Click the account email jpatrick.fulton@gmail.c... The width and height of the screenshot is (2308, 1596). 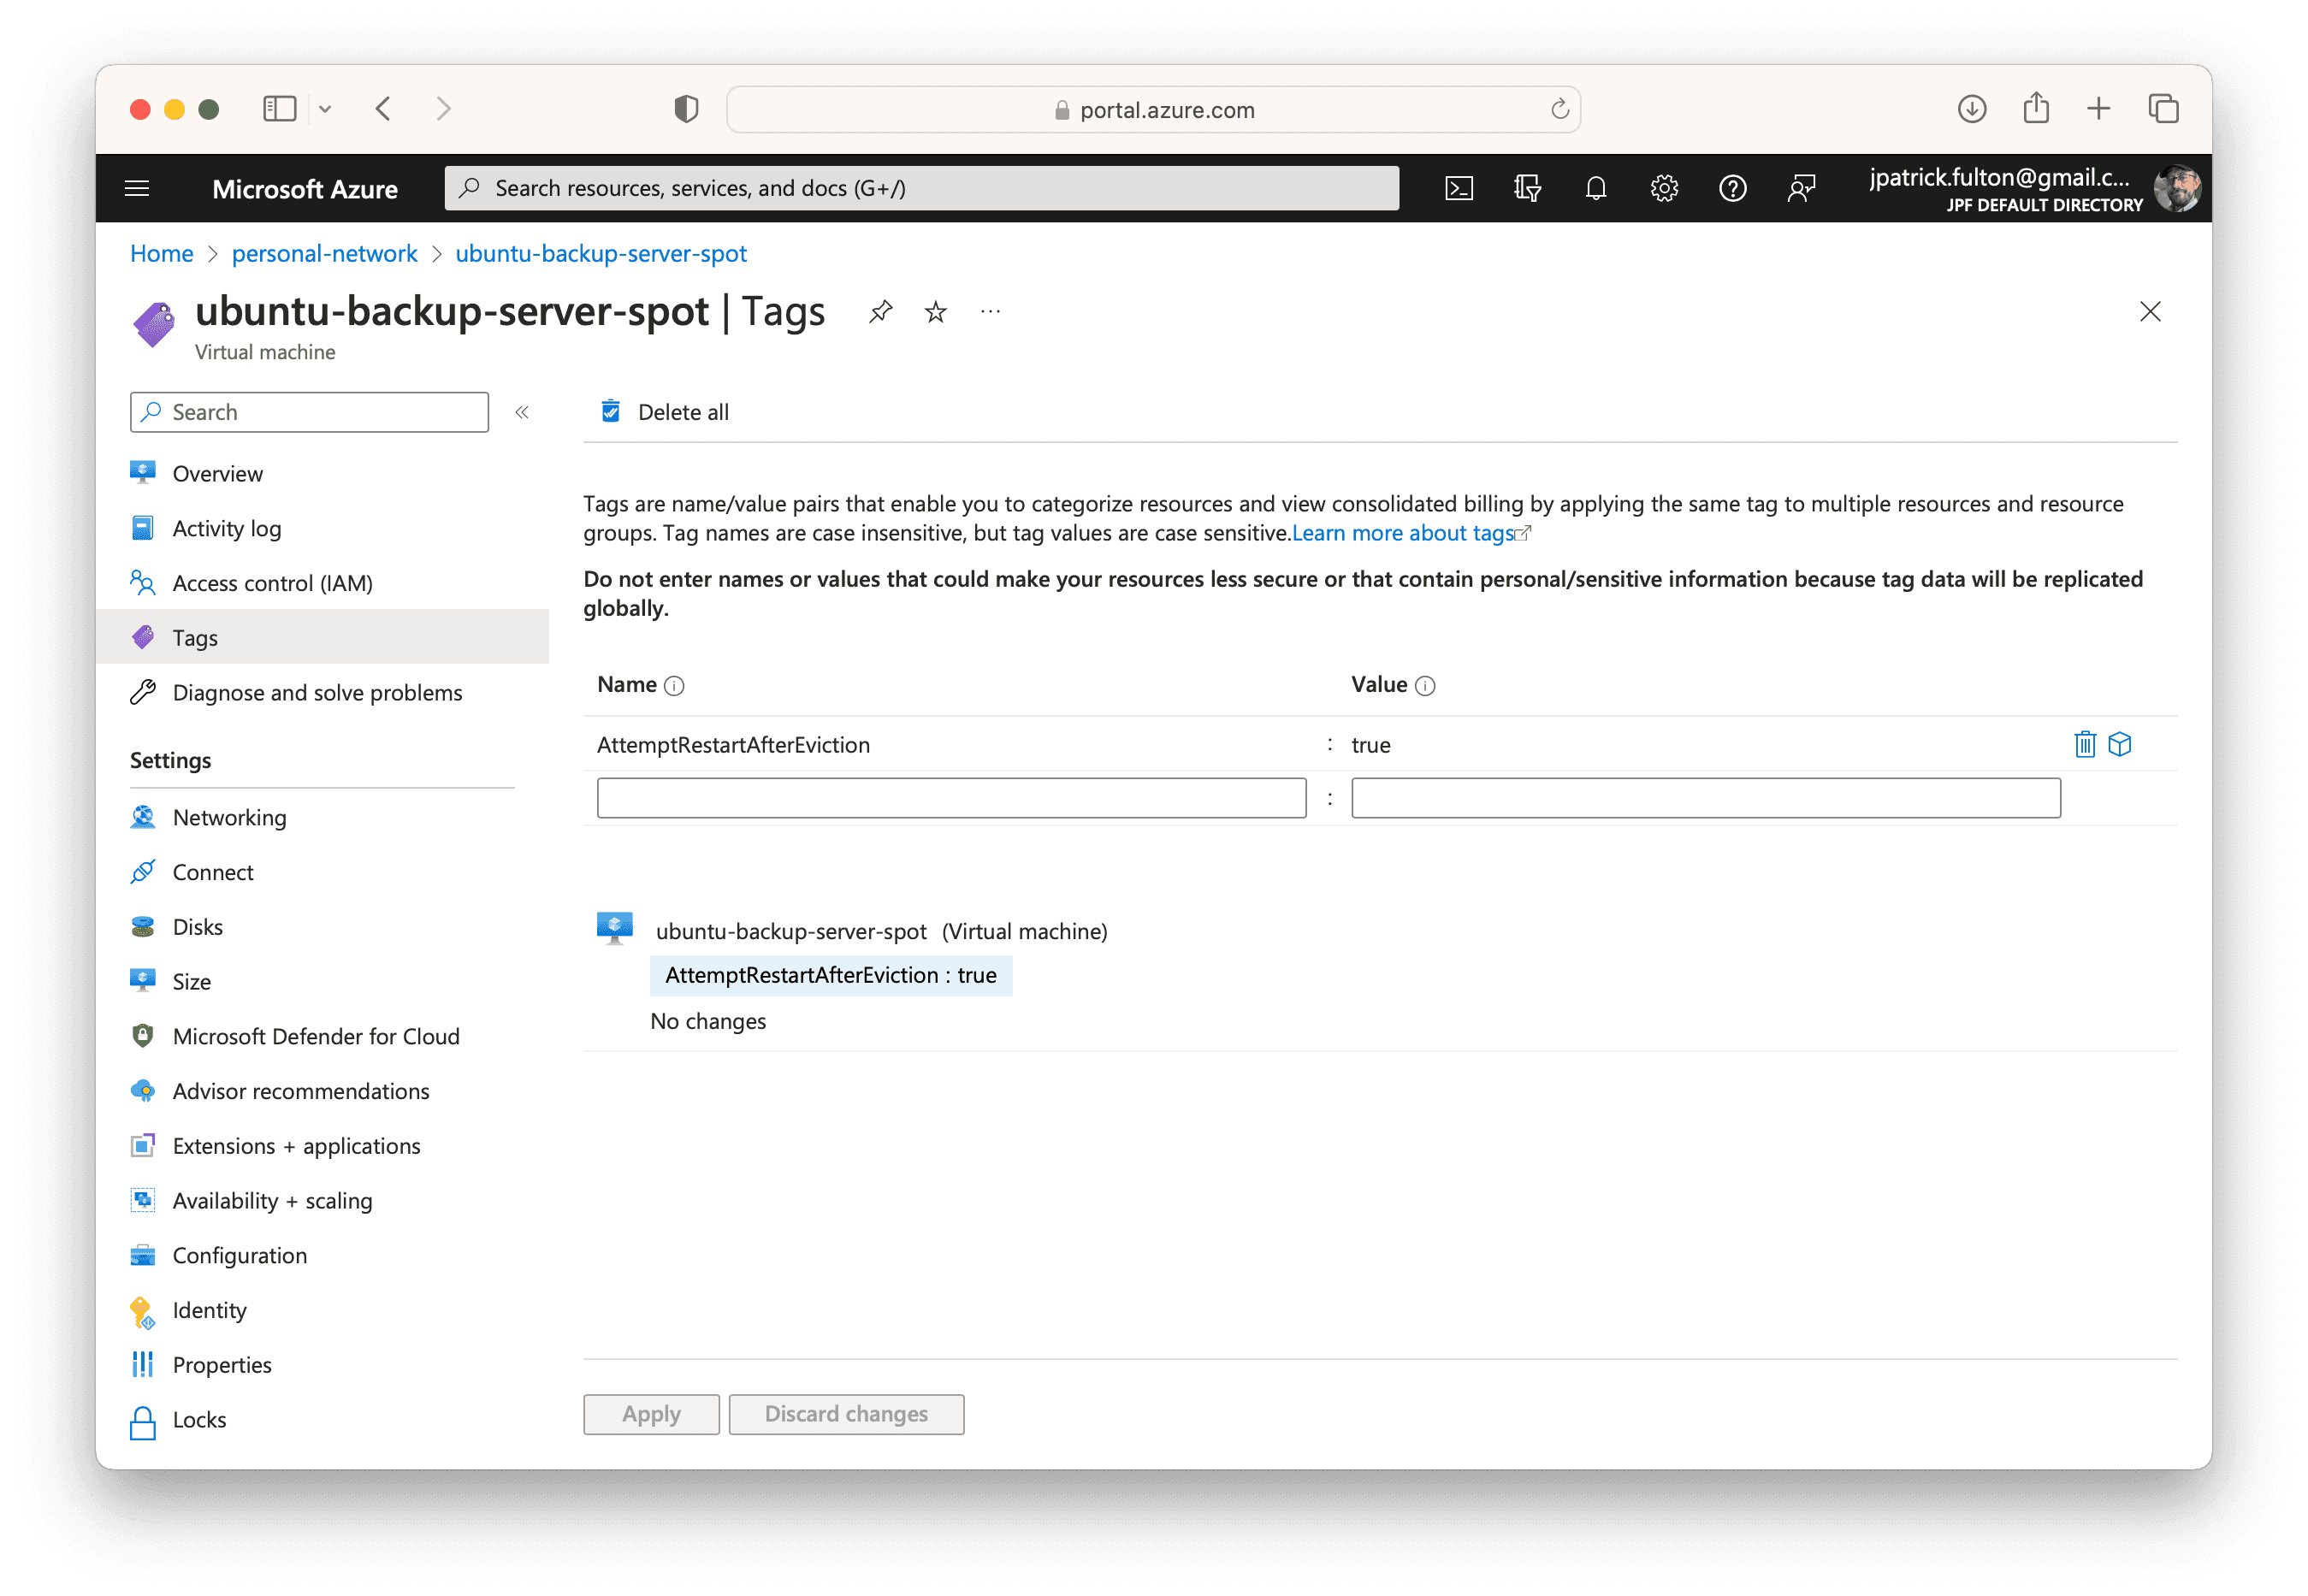1999,178
